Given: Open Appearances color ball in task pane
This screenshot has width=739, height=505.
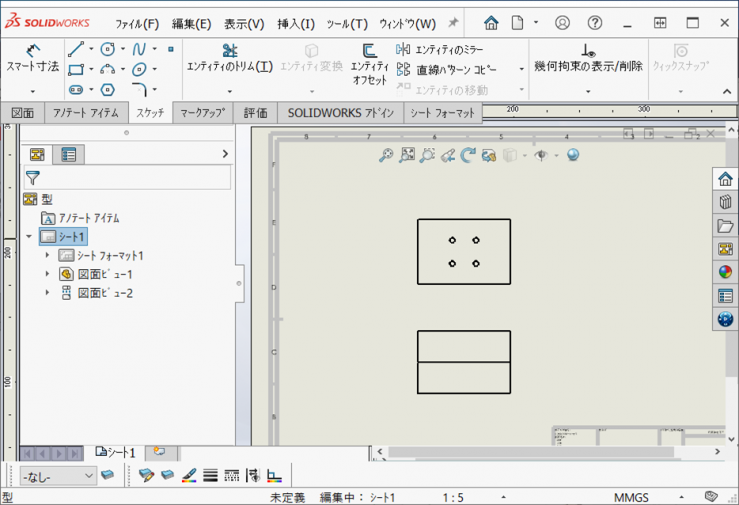Looking at the screenshot, I should (725, 272).
